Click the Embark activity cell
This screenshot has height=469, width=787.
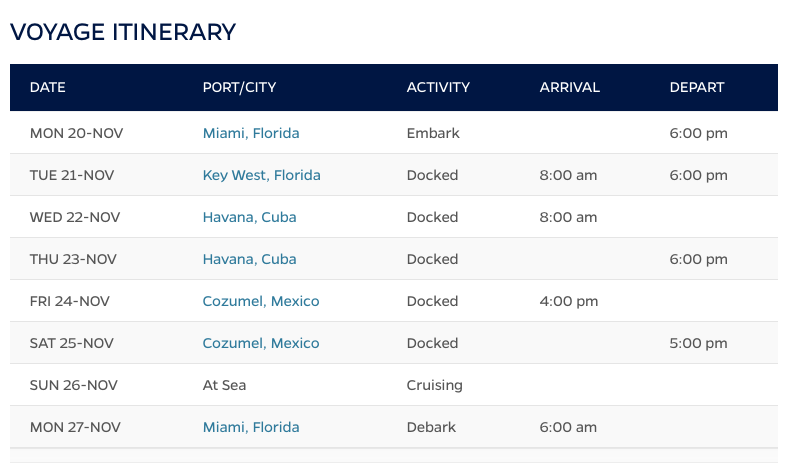(433, 133)
